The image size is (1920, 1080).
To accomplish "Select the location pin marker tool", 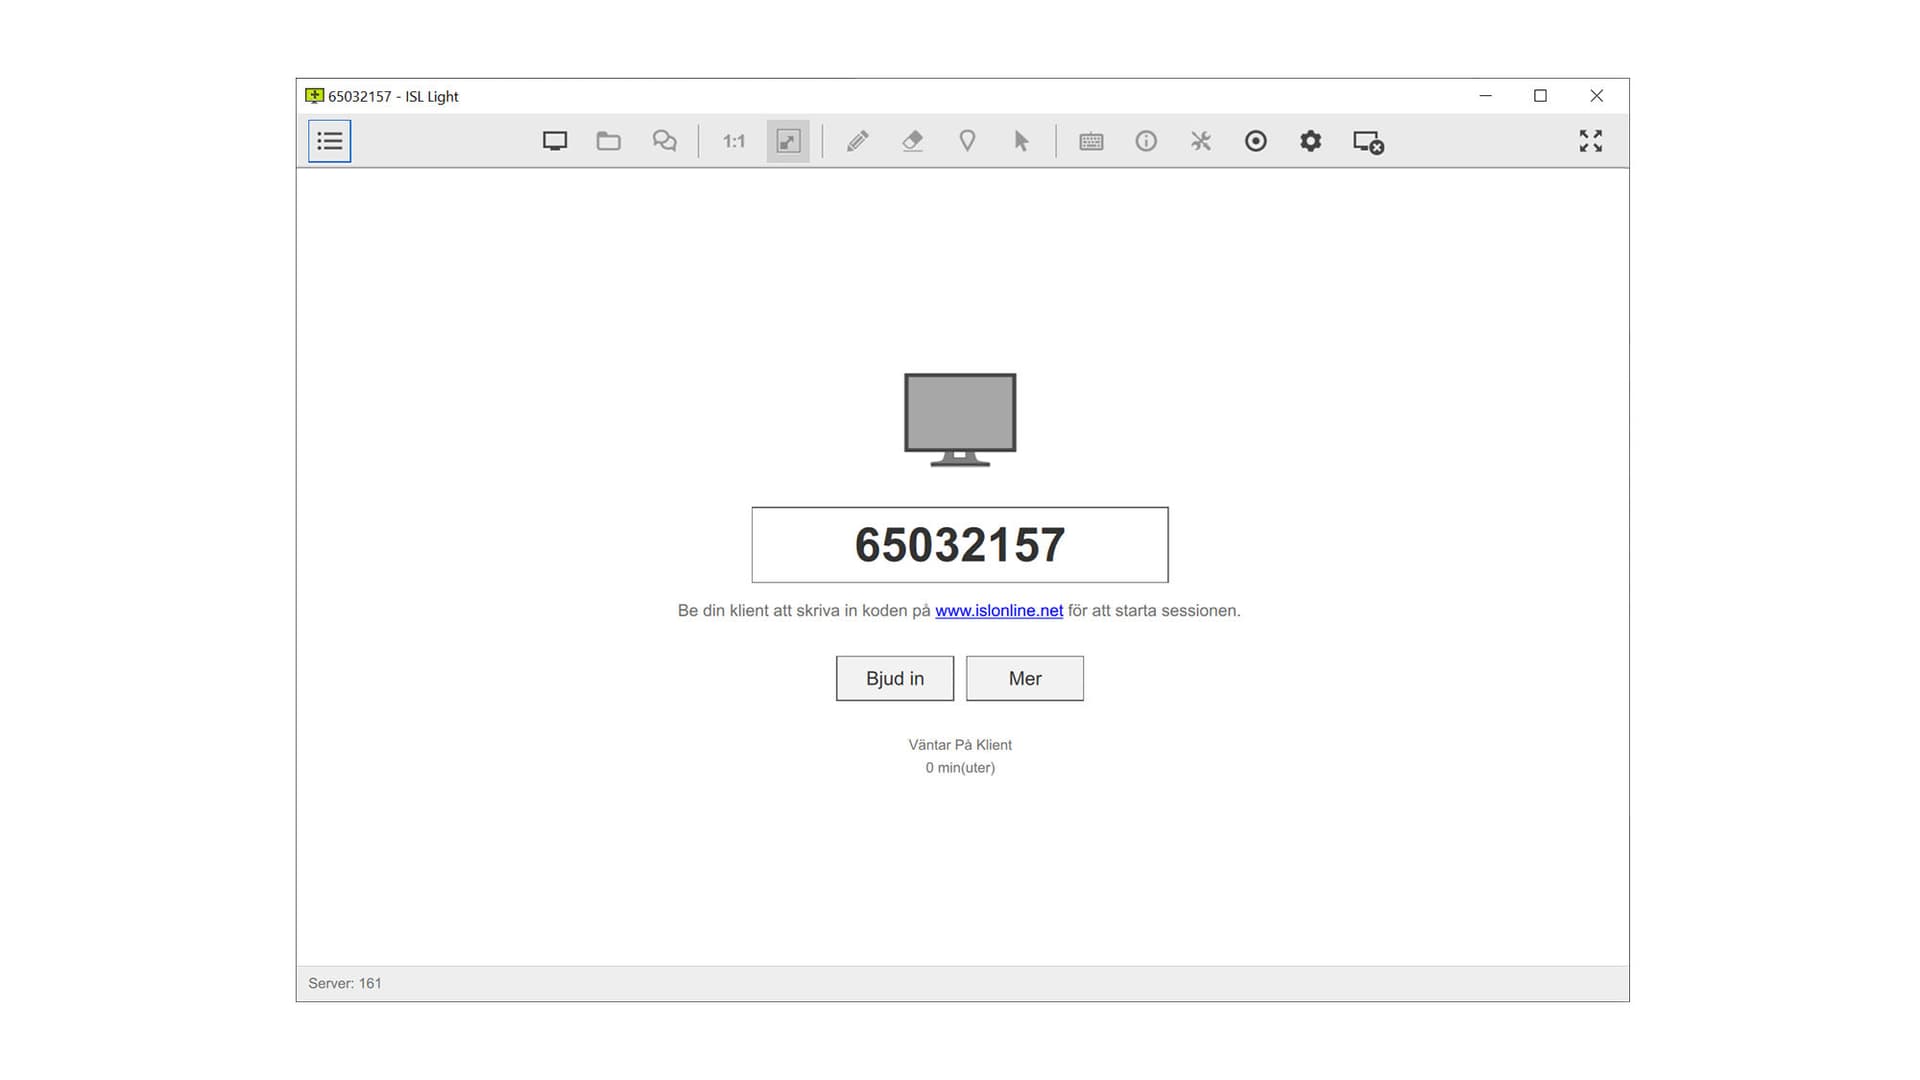I will tap(967, 141).
